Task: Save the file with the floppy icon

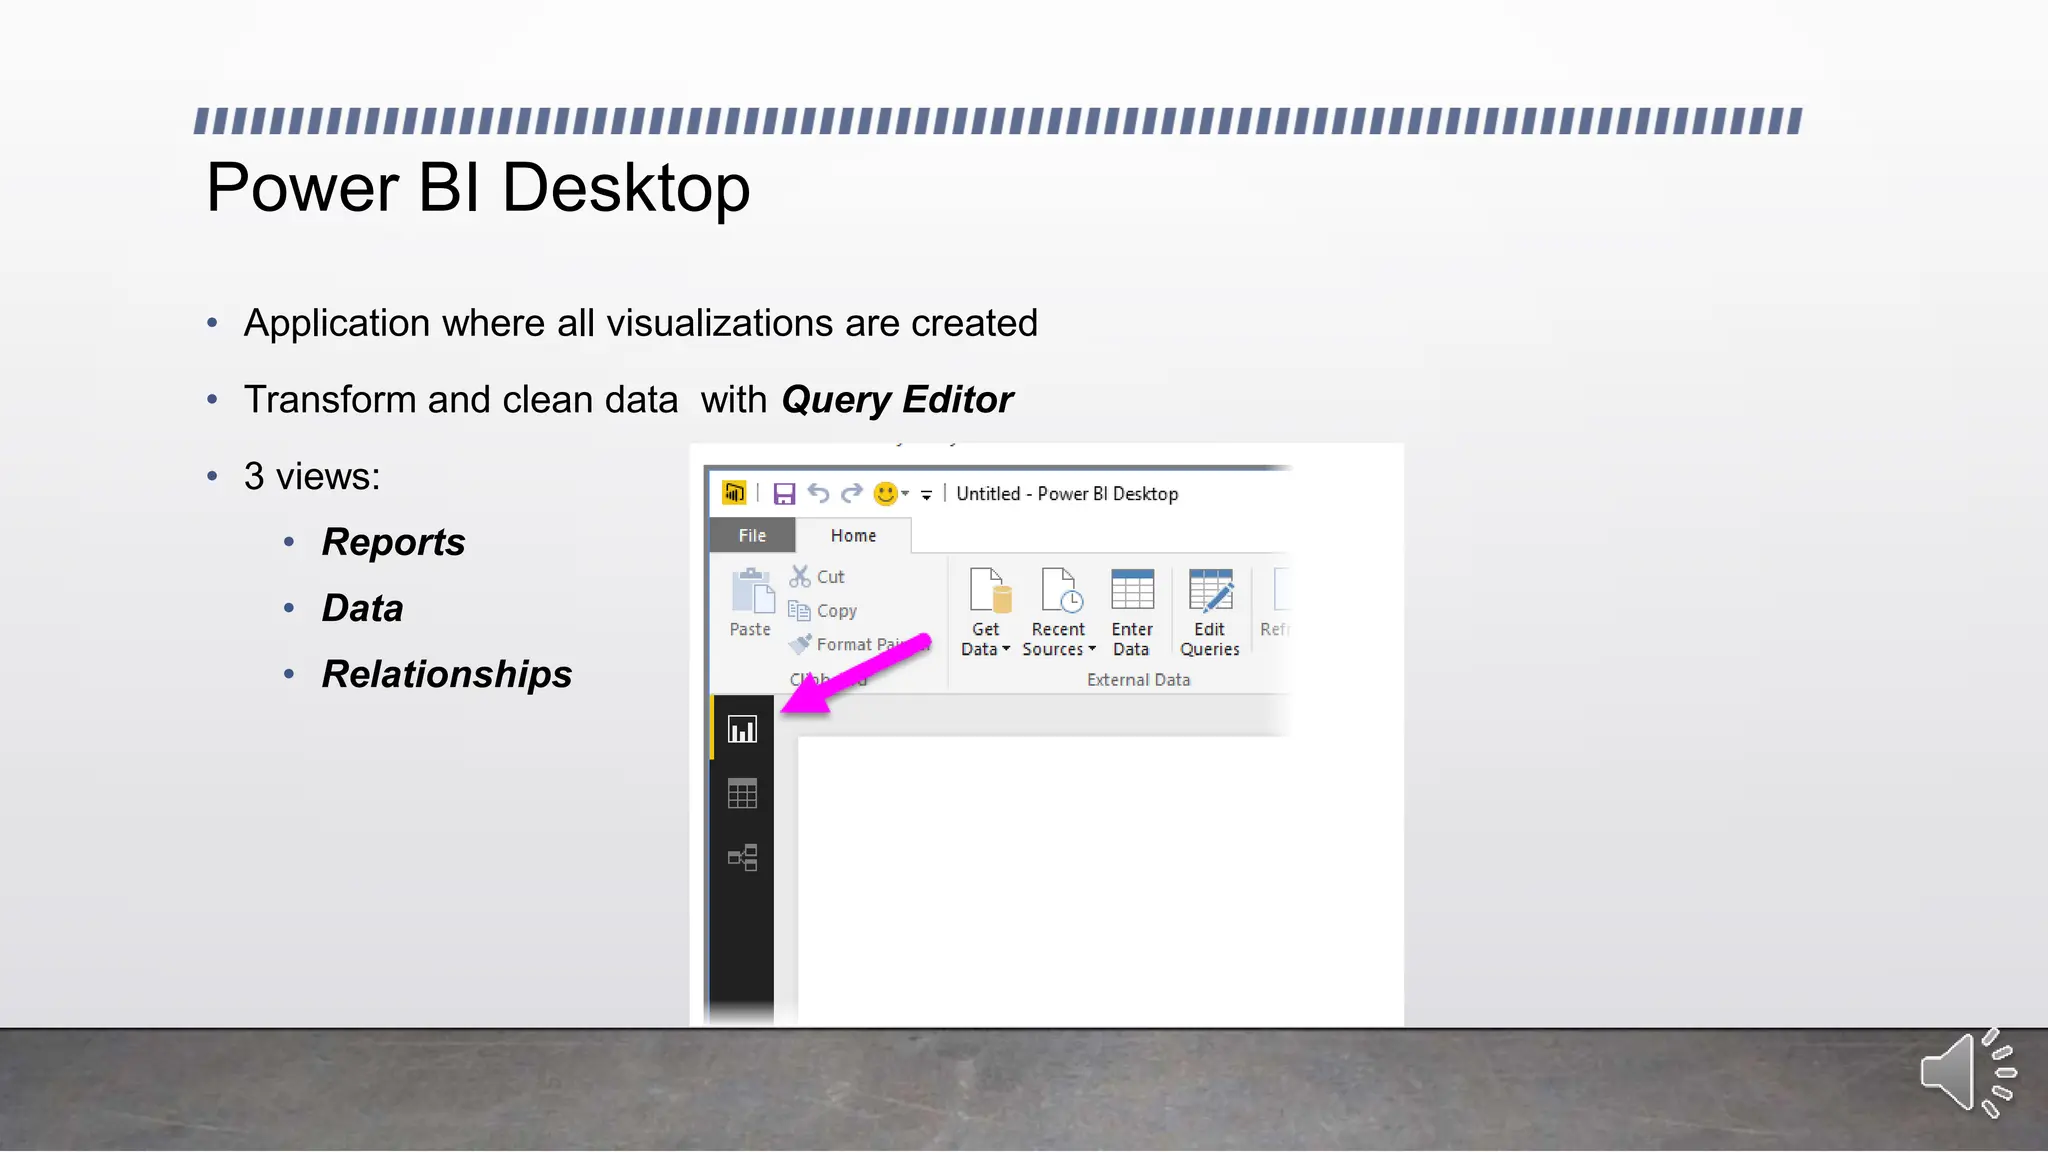Action: (784, 494)
